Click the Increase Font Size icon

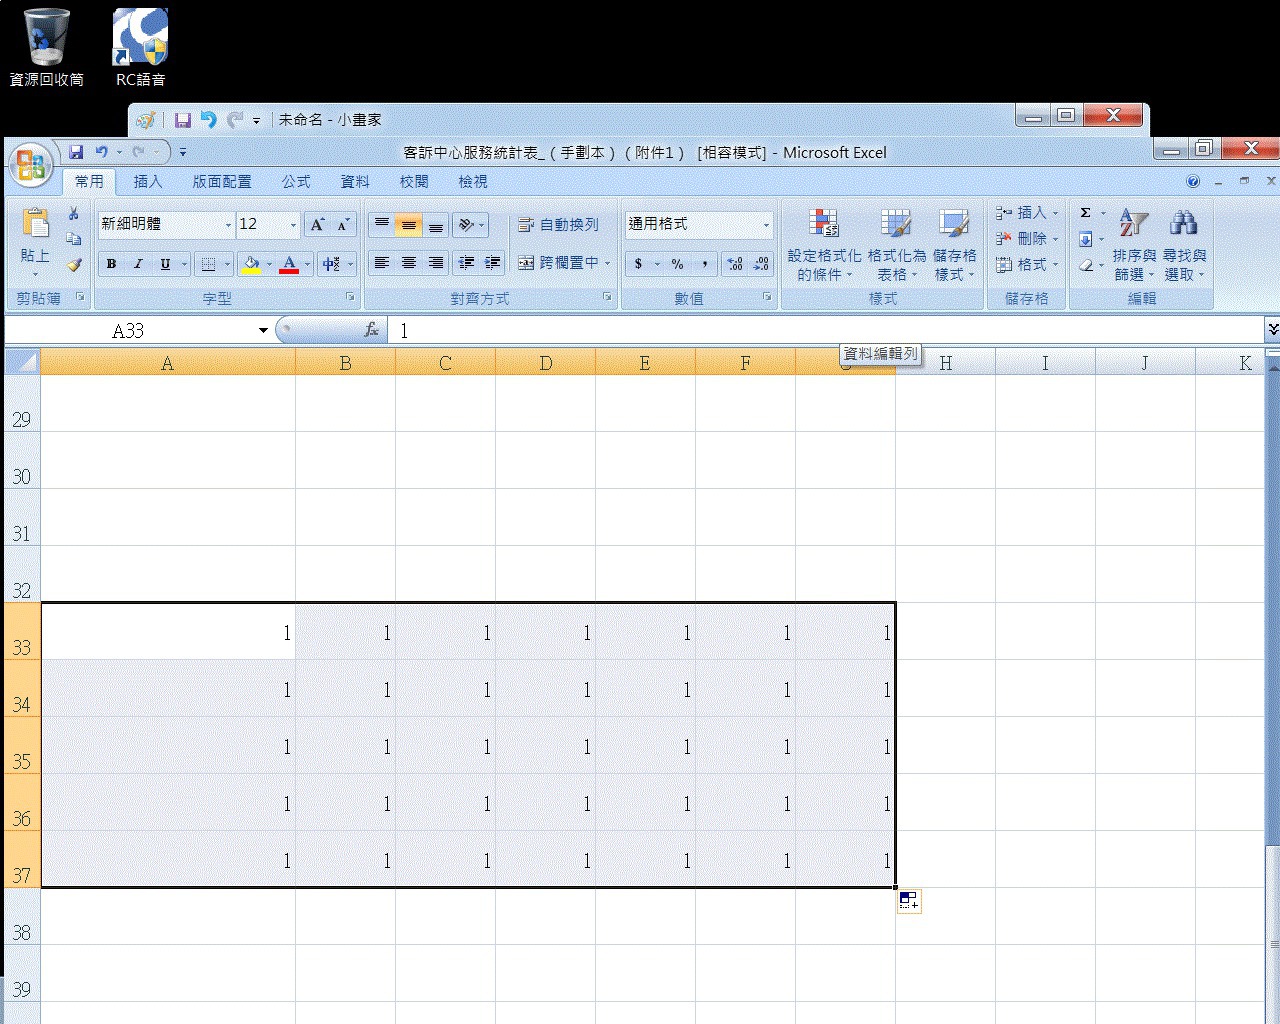coord(317,225)
